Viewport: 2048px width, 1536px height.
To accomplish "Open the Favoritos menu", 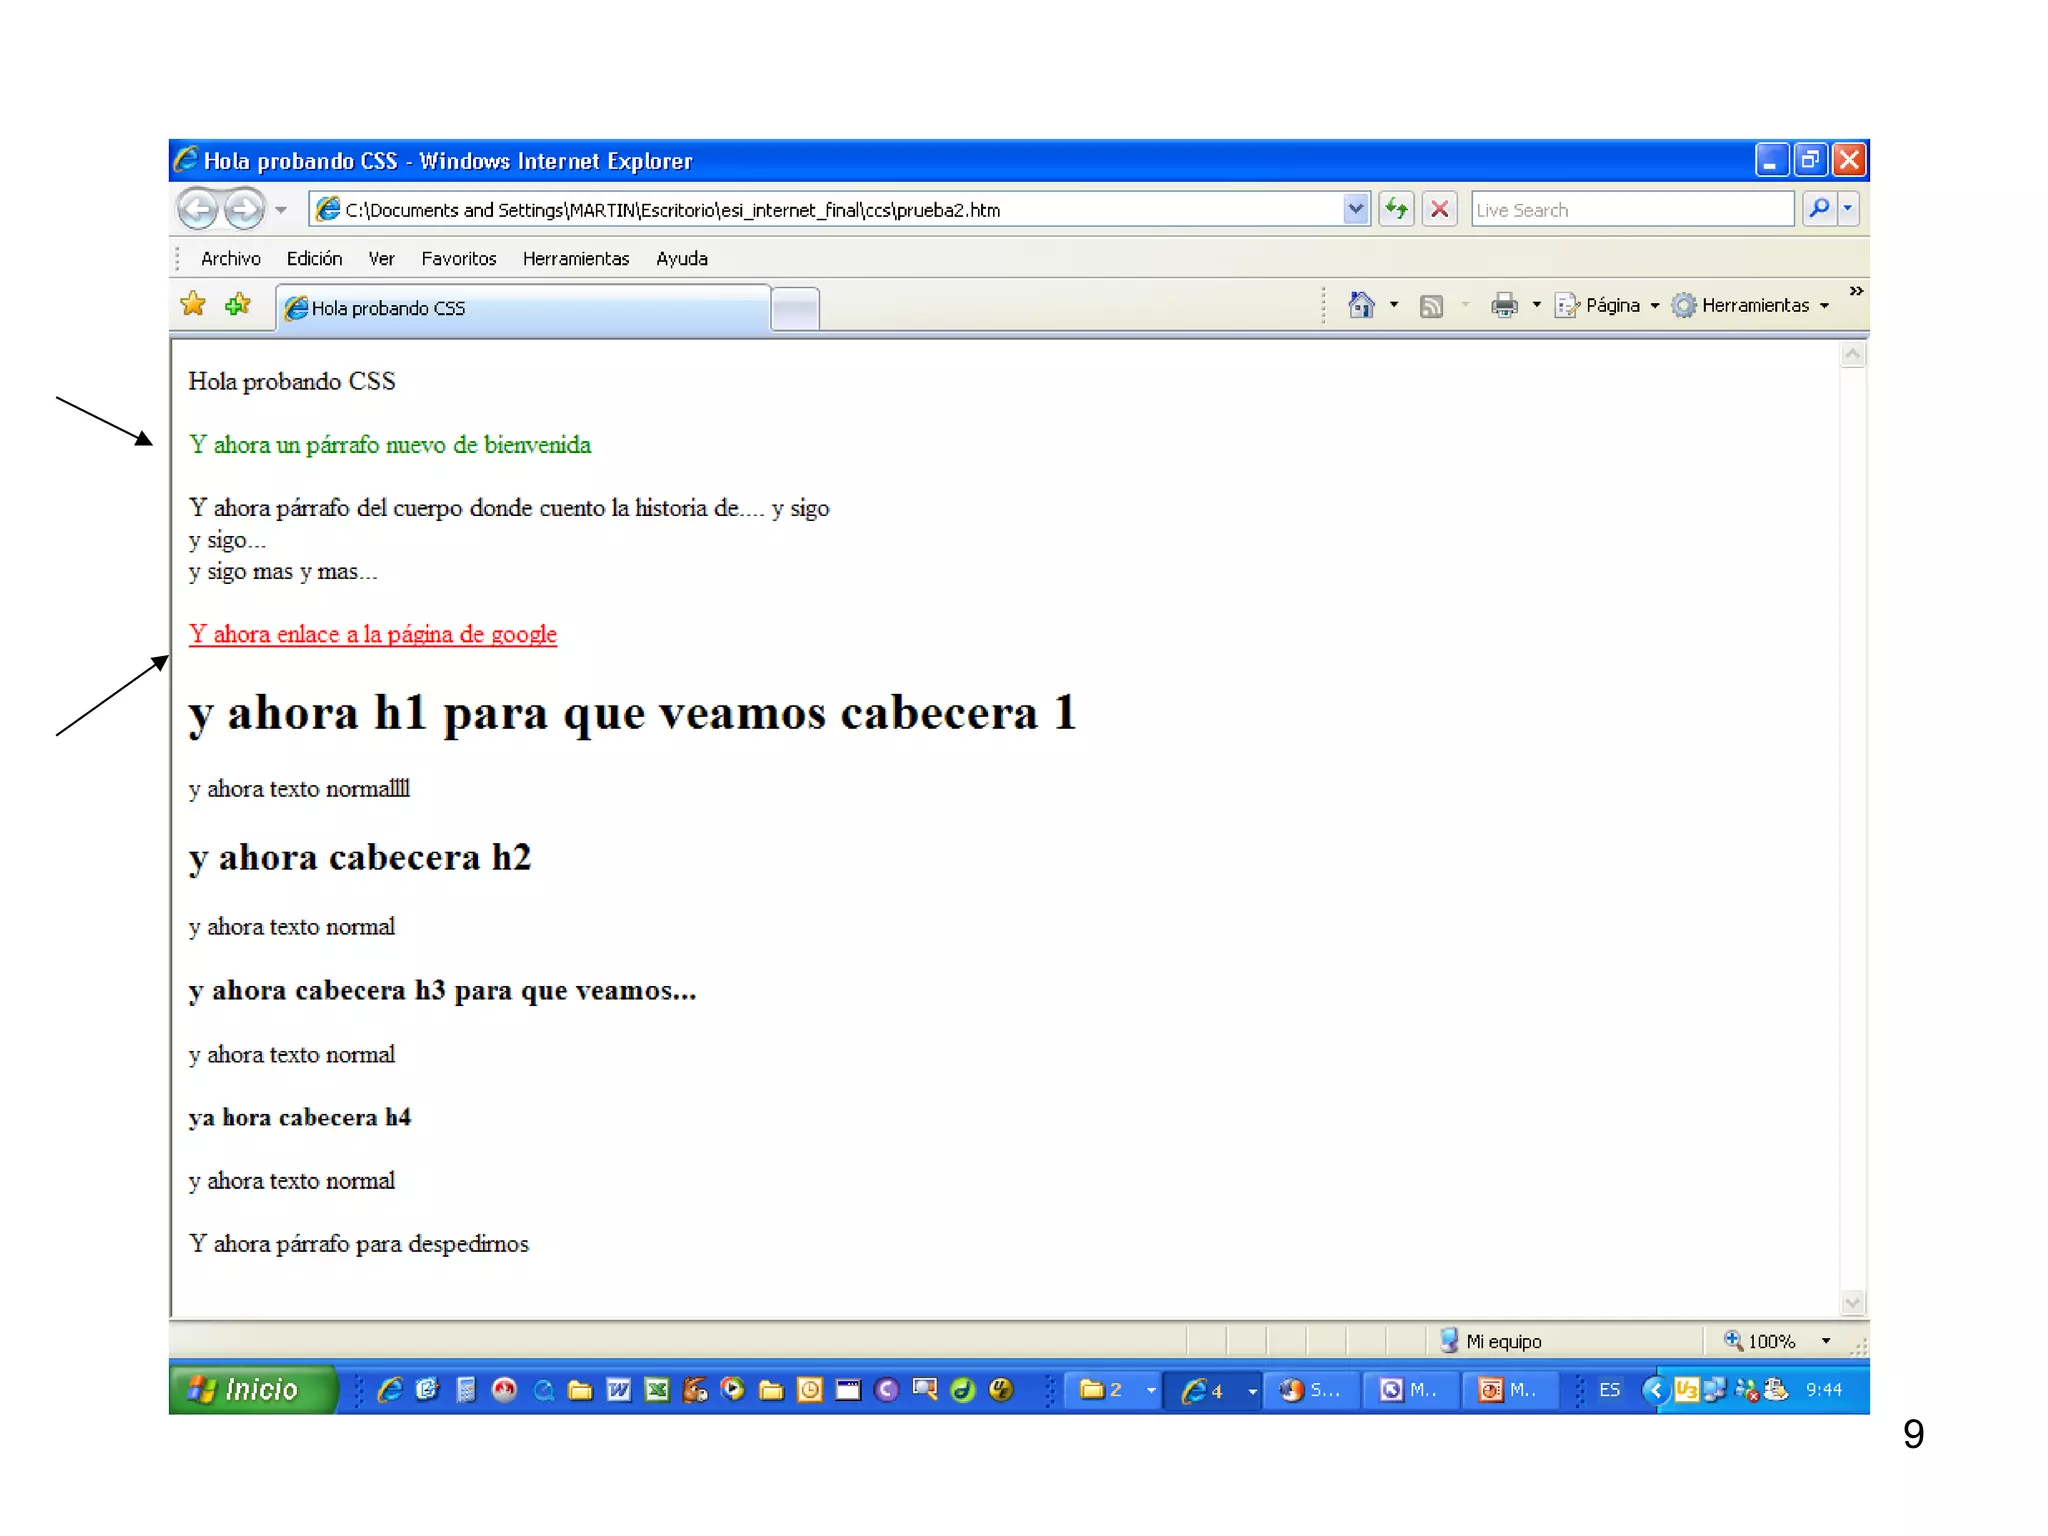I will (458, 258).
